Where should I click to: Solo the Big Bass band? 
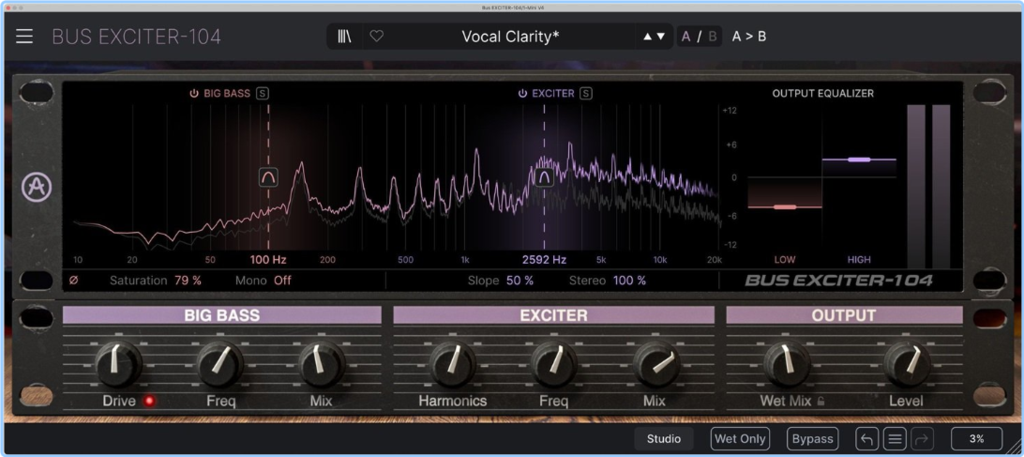coord(262,93)
